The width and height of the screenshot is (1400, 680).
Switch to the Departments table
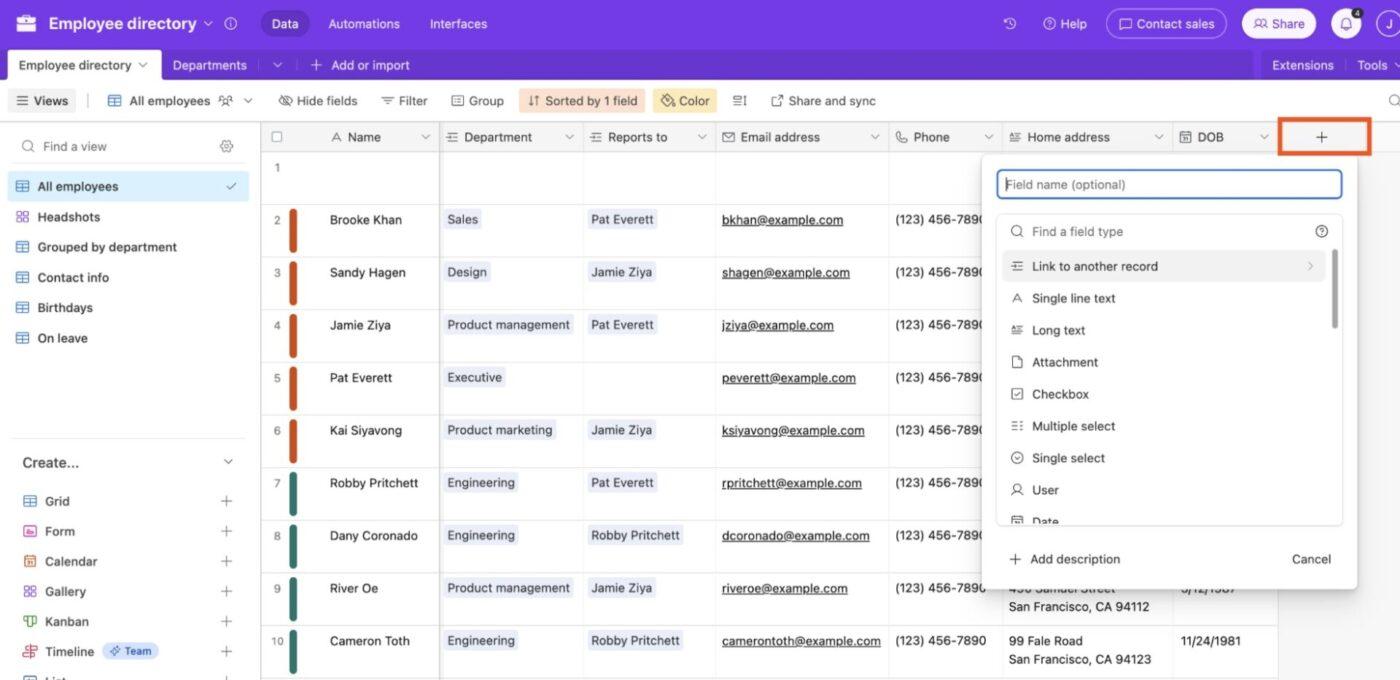(208, 63)
